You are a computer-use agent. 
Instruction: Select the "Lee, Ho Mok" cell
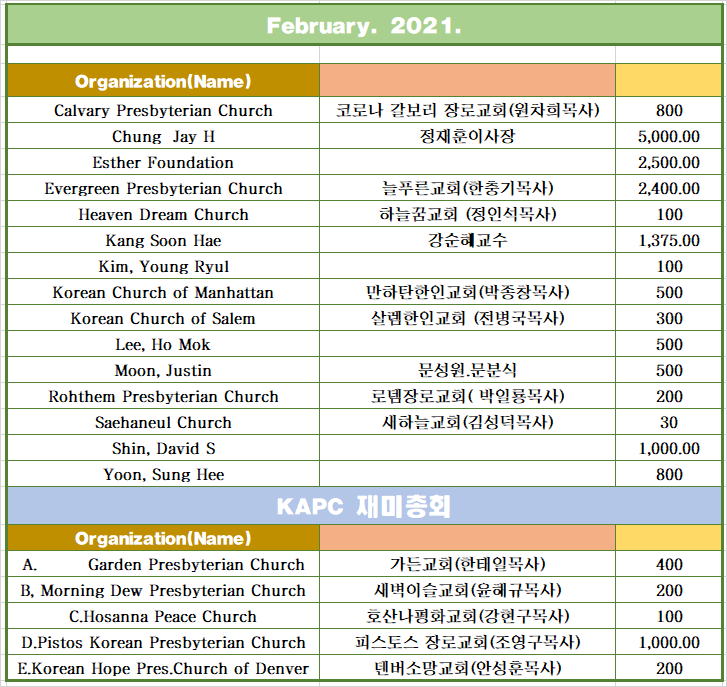163,344
